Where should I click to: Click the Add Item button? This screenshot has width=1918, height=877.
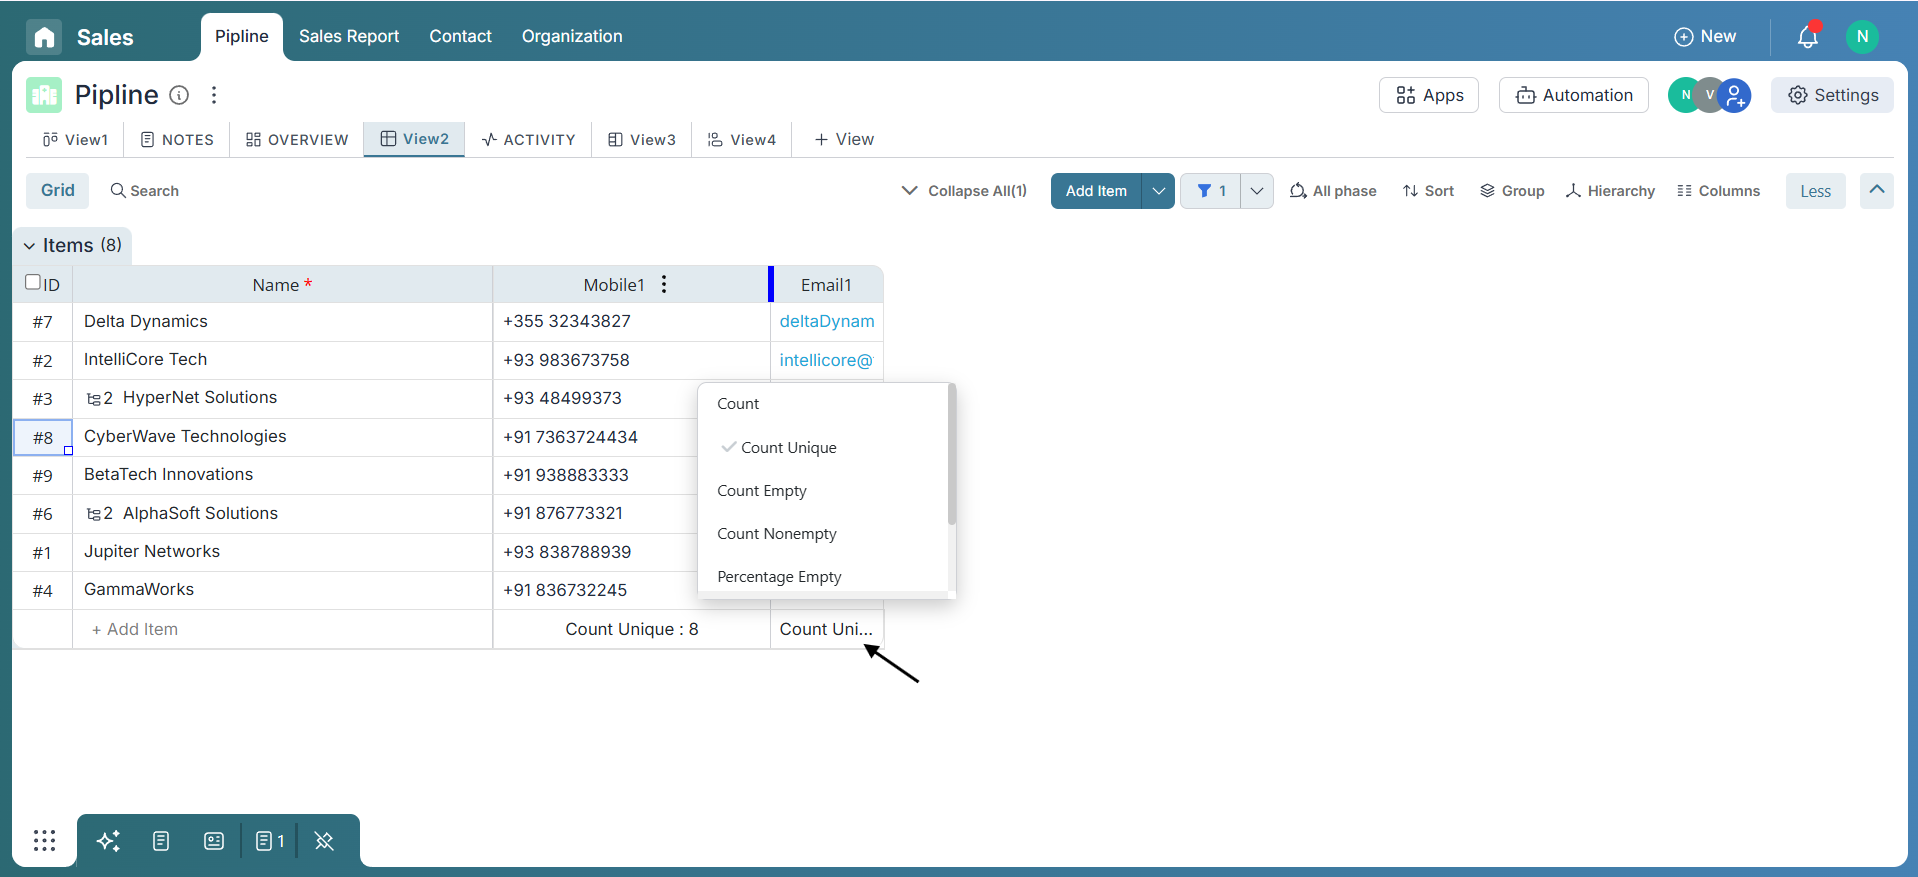(1096, 191)
